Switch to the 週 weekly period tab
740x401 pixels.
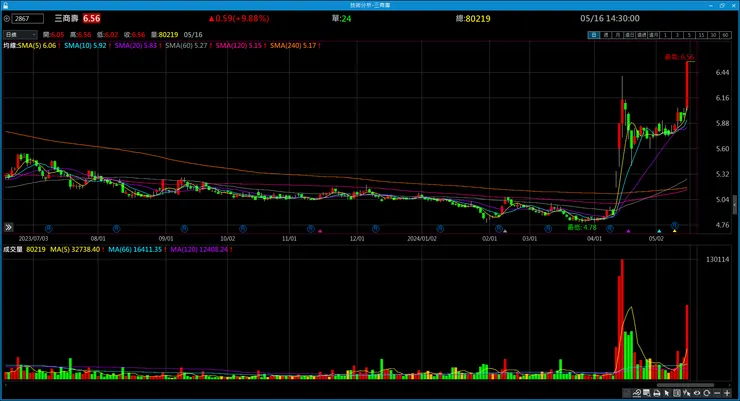coord(605,35)
